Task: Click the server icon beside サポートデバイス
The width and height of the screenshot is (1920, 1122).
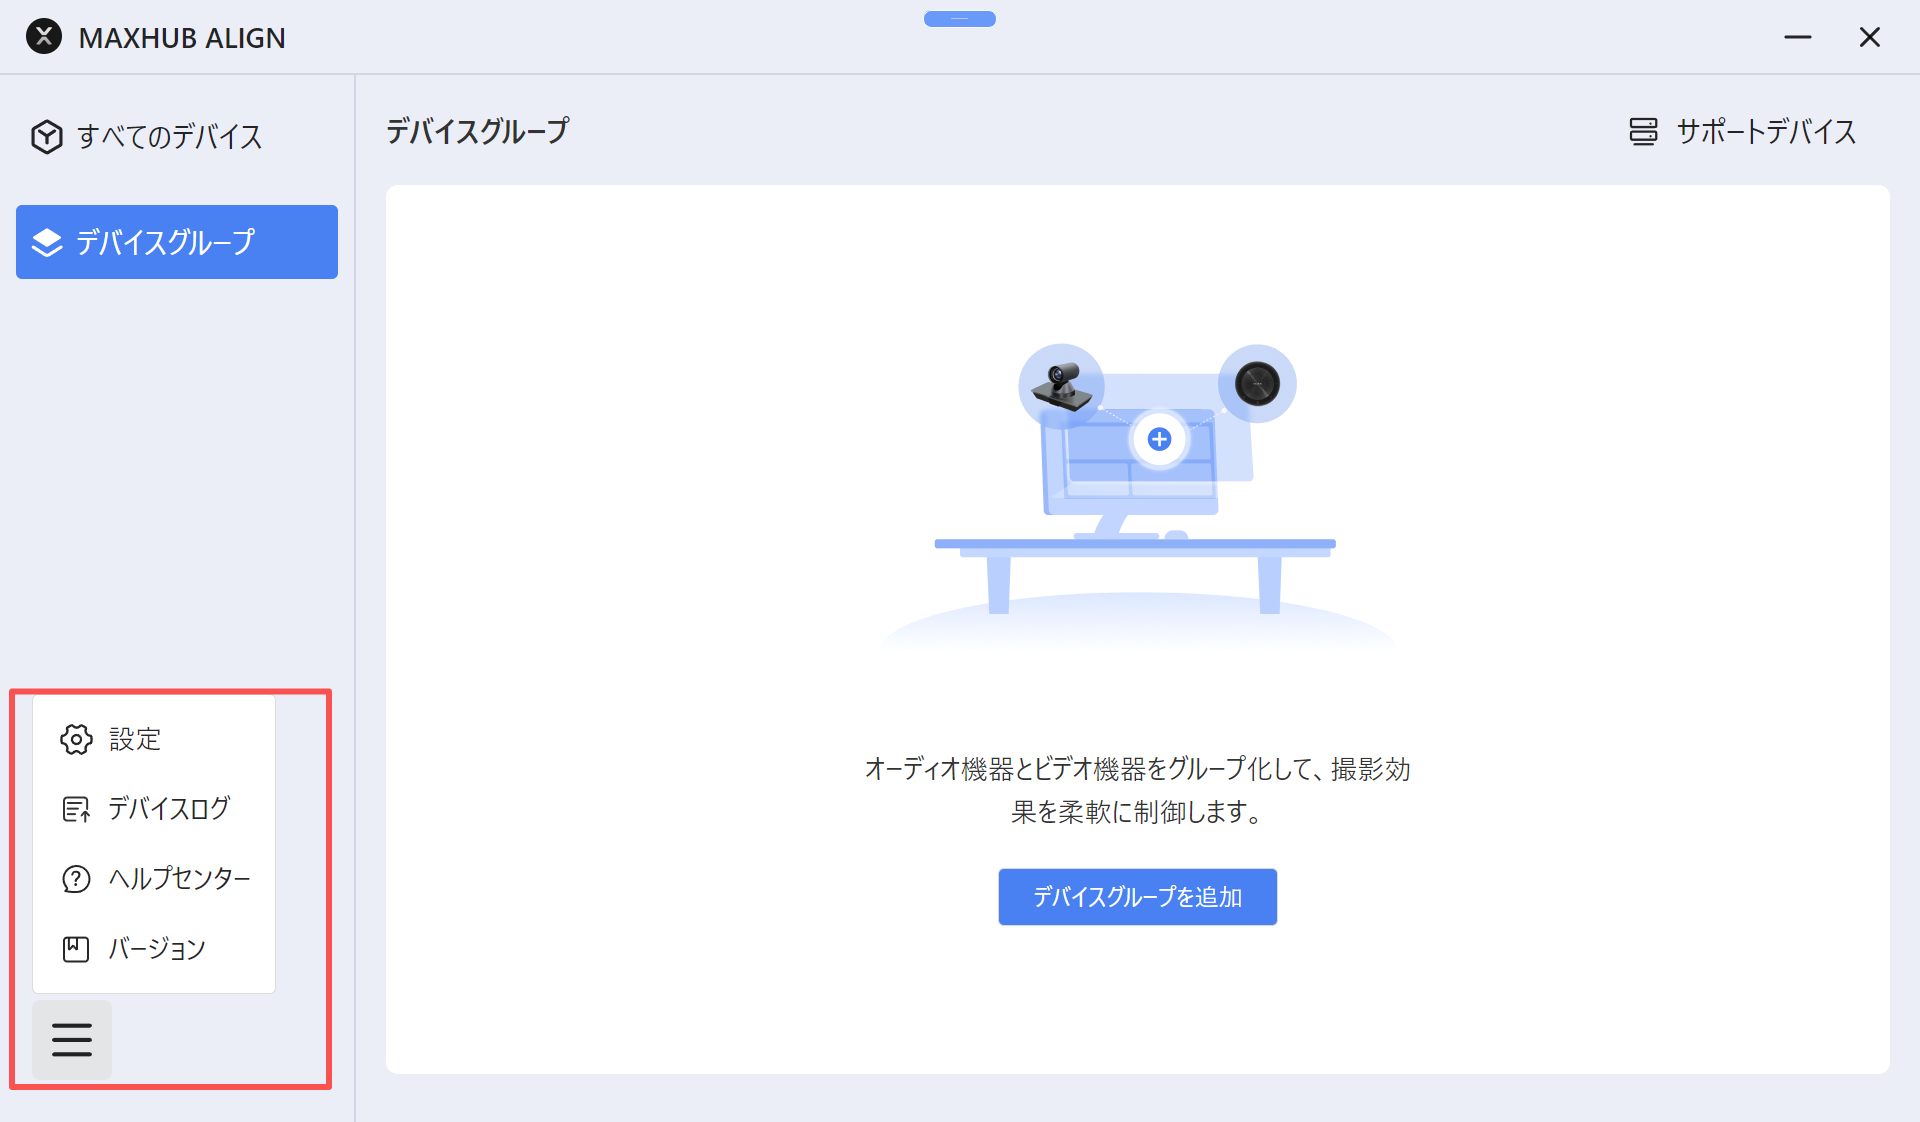Action: point(1643,132)
